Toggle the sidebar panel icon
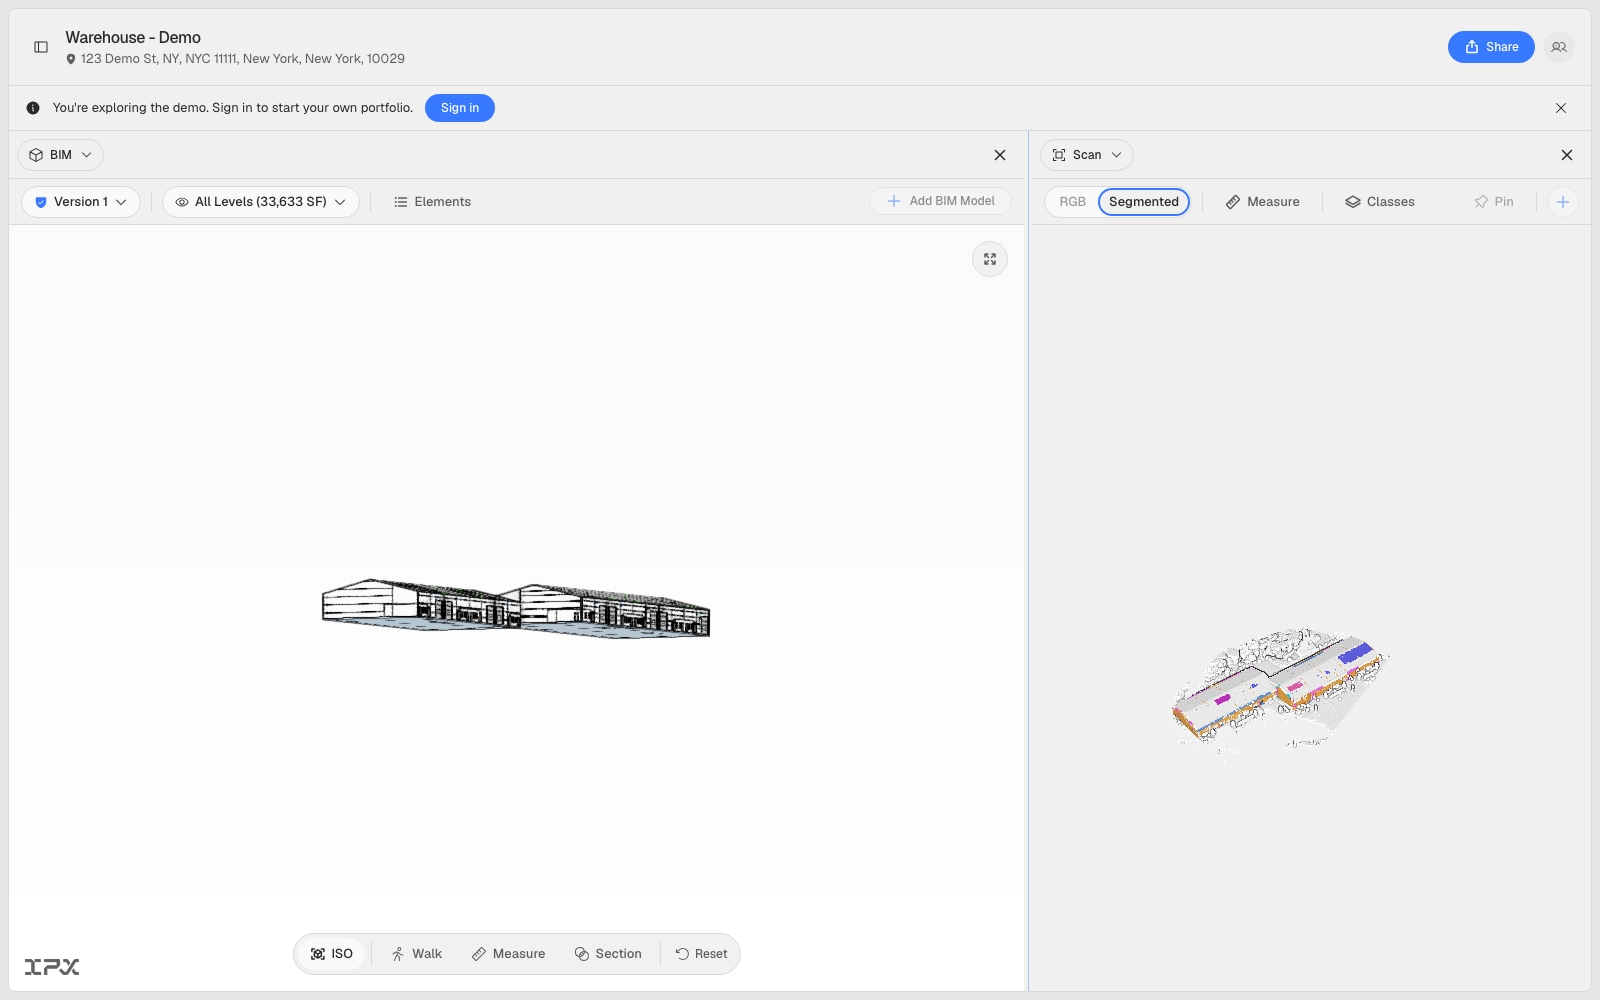The width and height of the screenshot is (1600, 1000). tap(41, 47)
